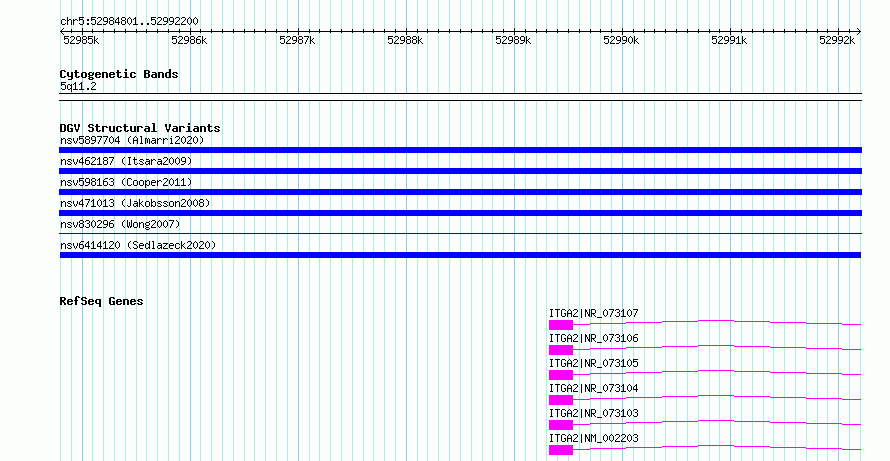Open transcript ITGA2|NM_002203 label
The image size is (890, 461).
[594, 438]
